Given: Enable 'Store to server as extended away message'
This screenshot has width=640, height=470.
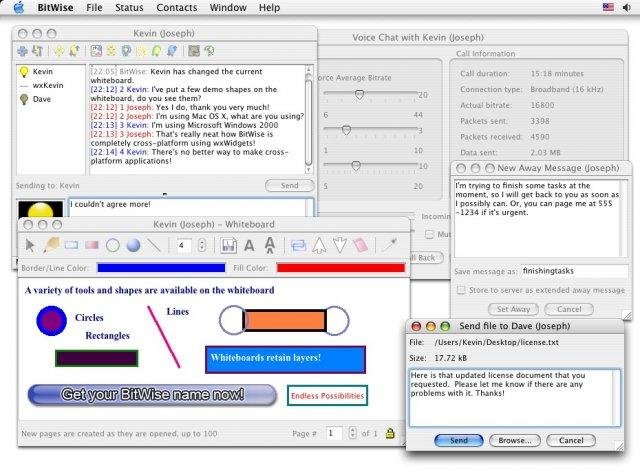Looking at the screenshot, I should coord(461,290).
